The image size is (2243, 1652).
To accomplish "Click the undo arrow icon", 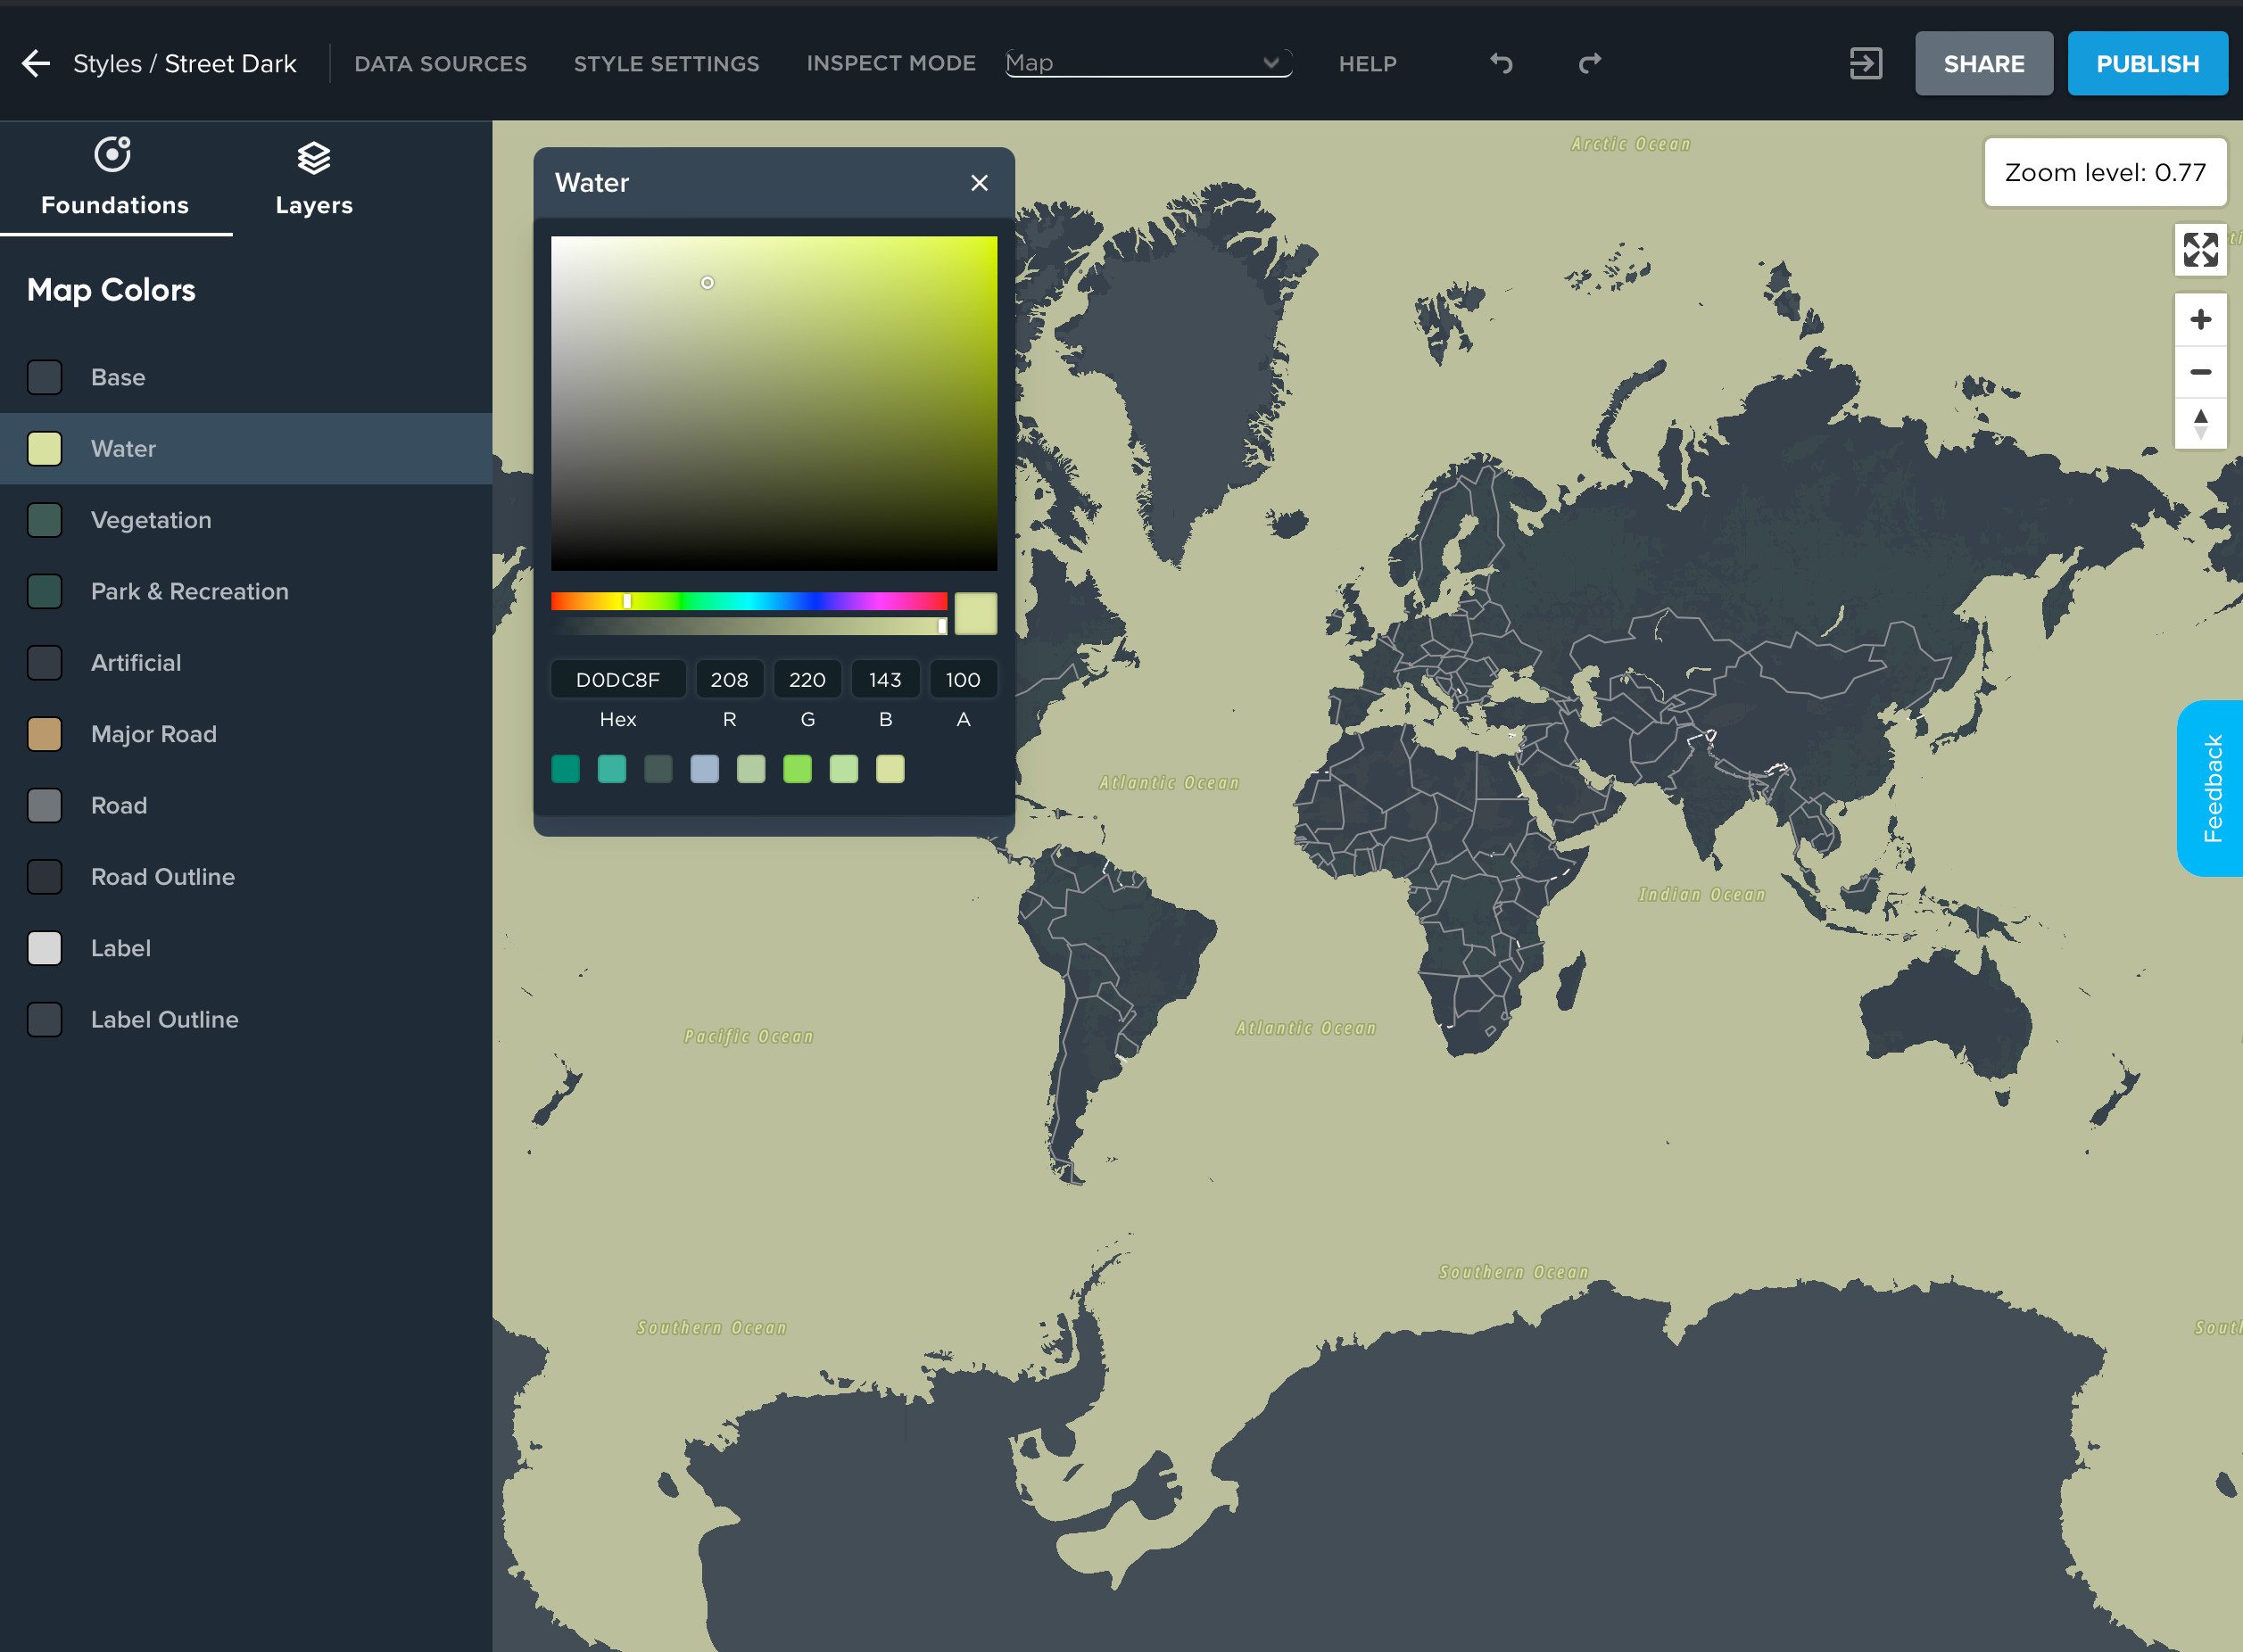I will pos(1501,64).
